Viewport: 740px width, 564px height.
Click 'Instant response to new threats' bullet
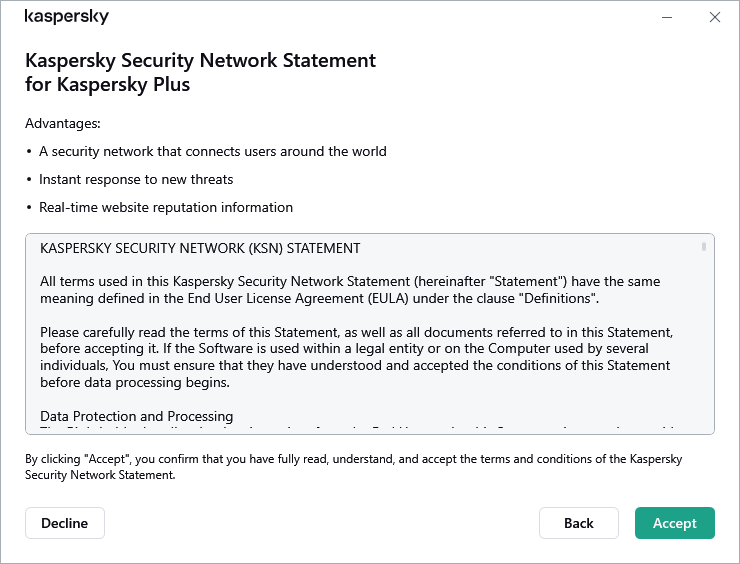coord(136,180)
